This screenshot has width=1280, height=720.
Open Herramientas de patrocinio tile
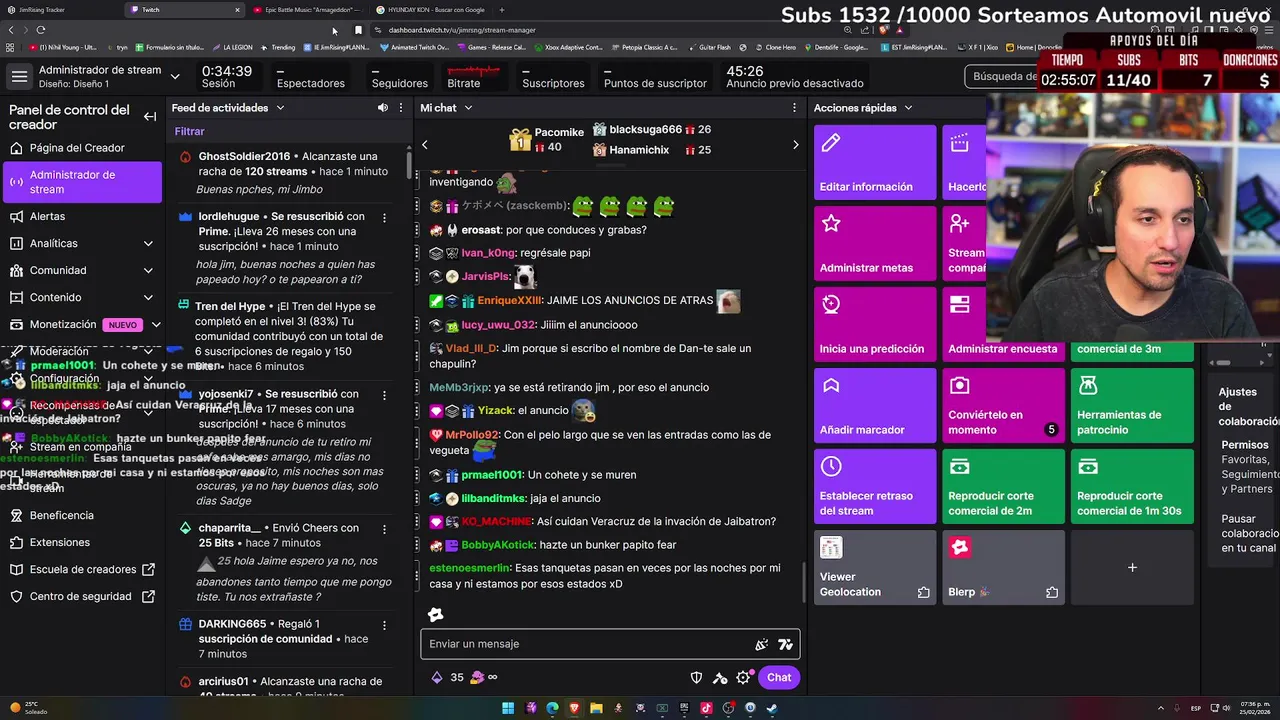[x=1132, y=405]
